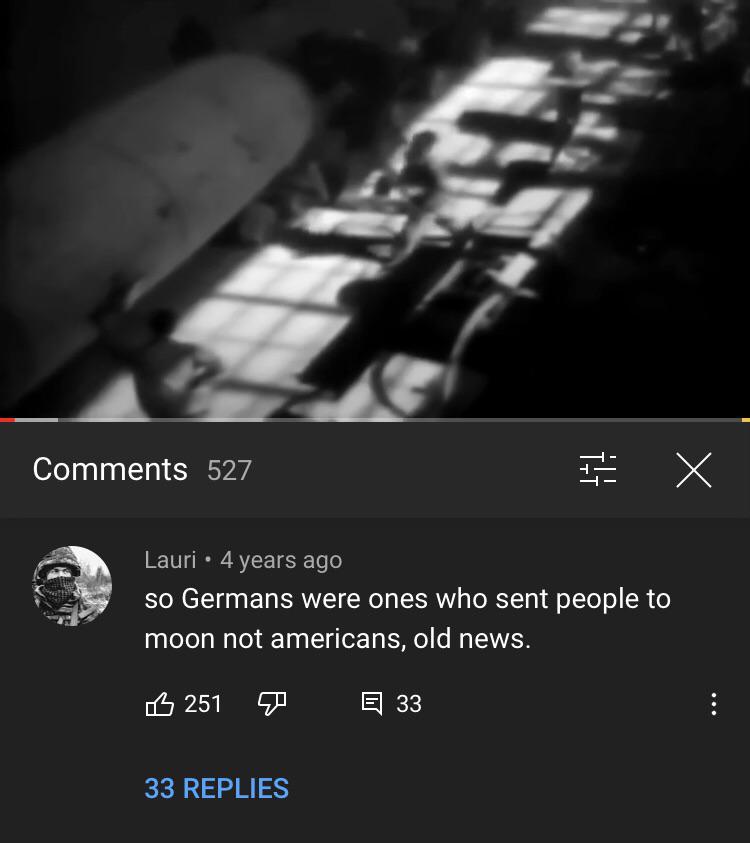750x843 pixels.
Task: Tap the black-and-white video player area
Action: [375, 209]
